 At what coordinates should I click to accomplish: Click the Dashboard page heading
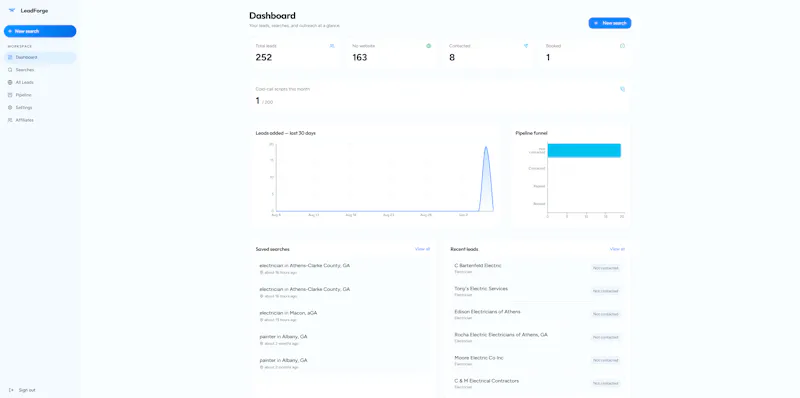click(x=272, y=16)
